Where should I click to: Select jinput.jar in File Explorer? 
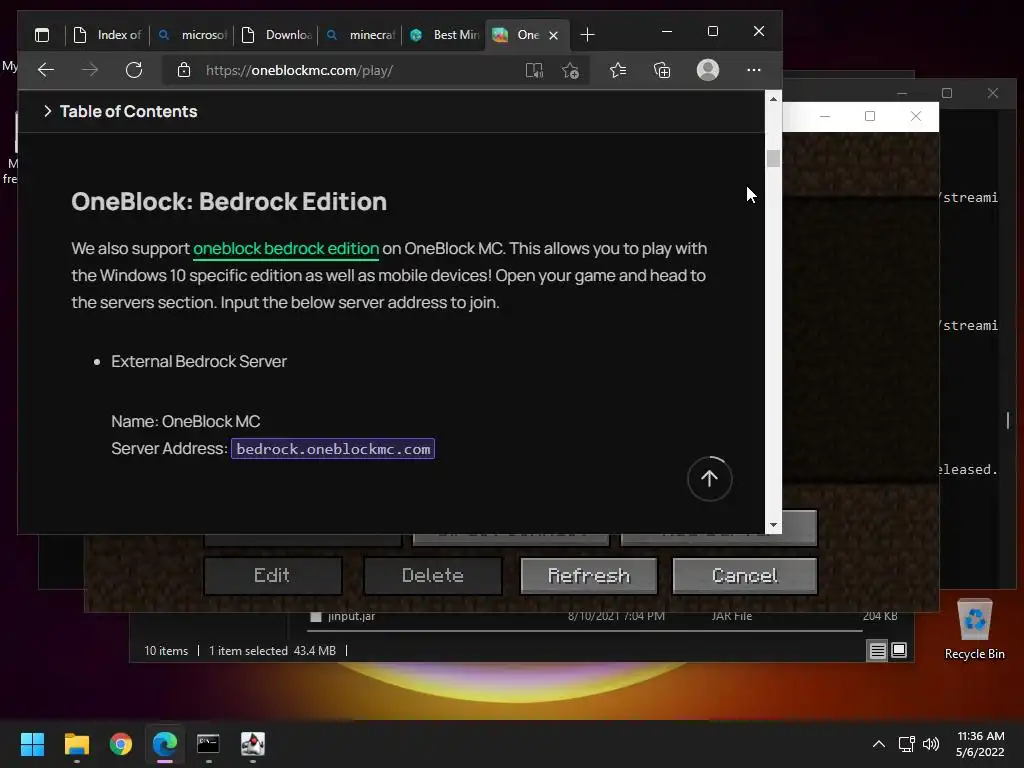(x=351, y=616)
